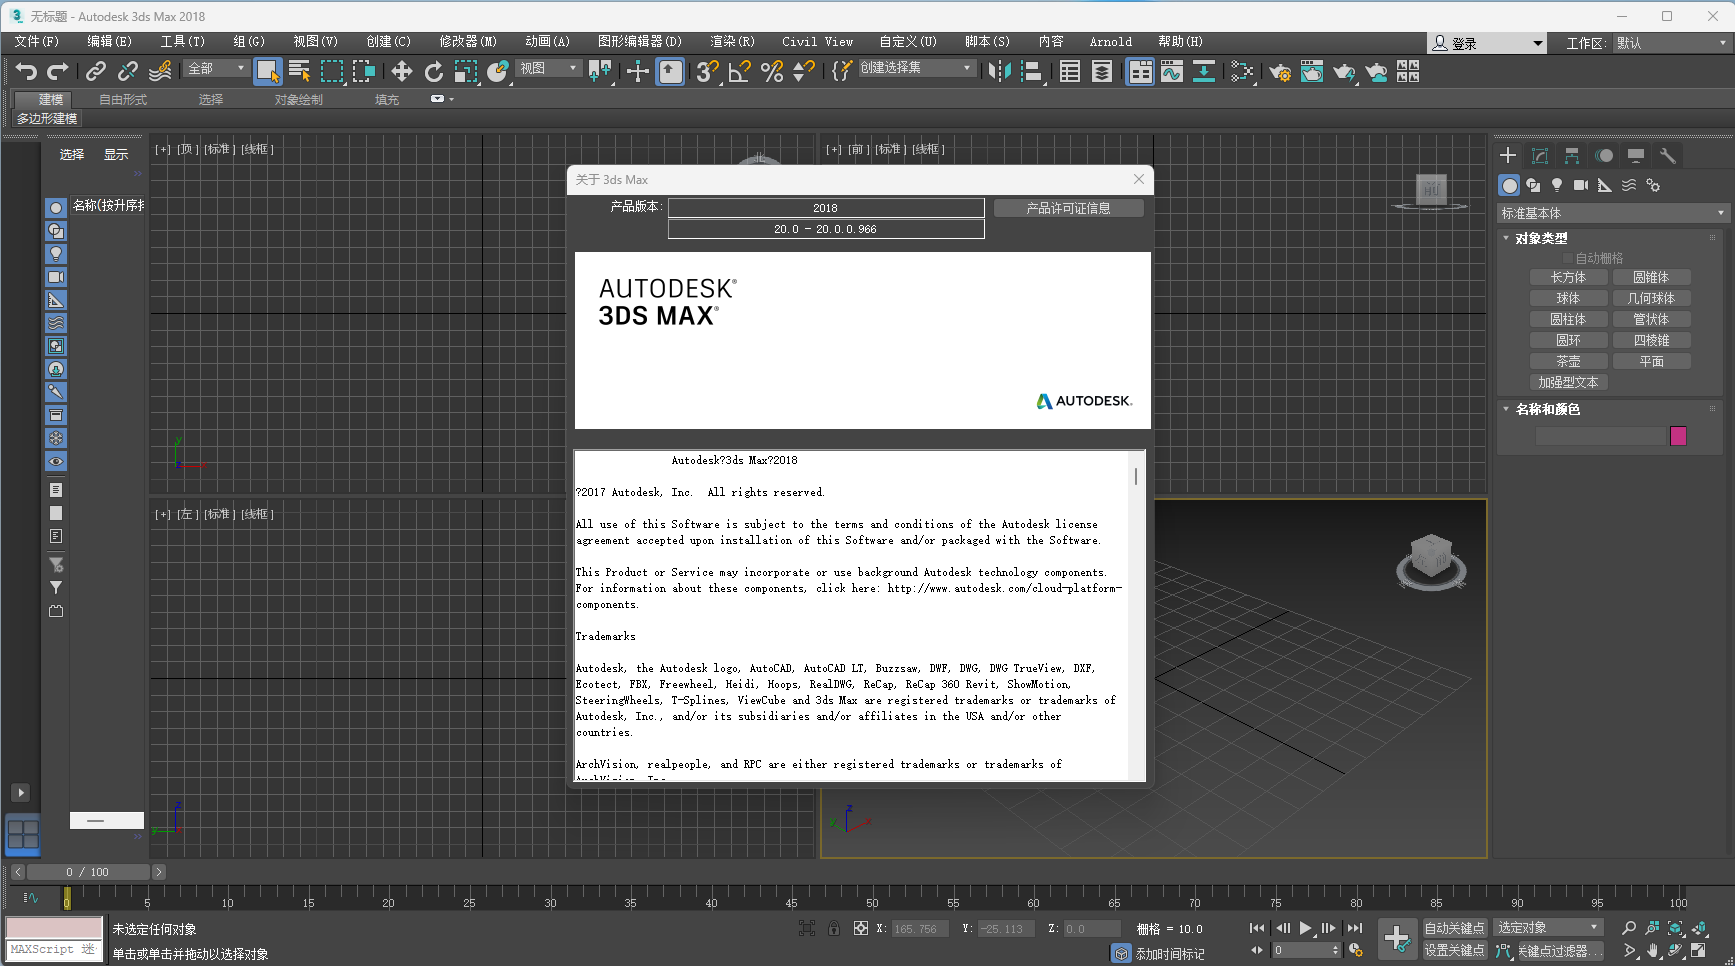Open the 渲染(R) menu

(x=731, y=42)
